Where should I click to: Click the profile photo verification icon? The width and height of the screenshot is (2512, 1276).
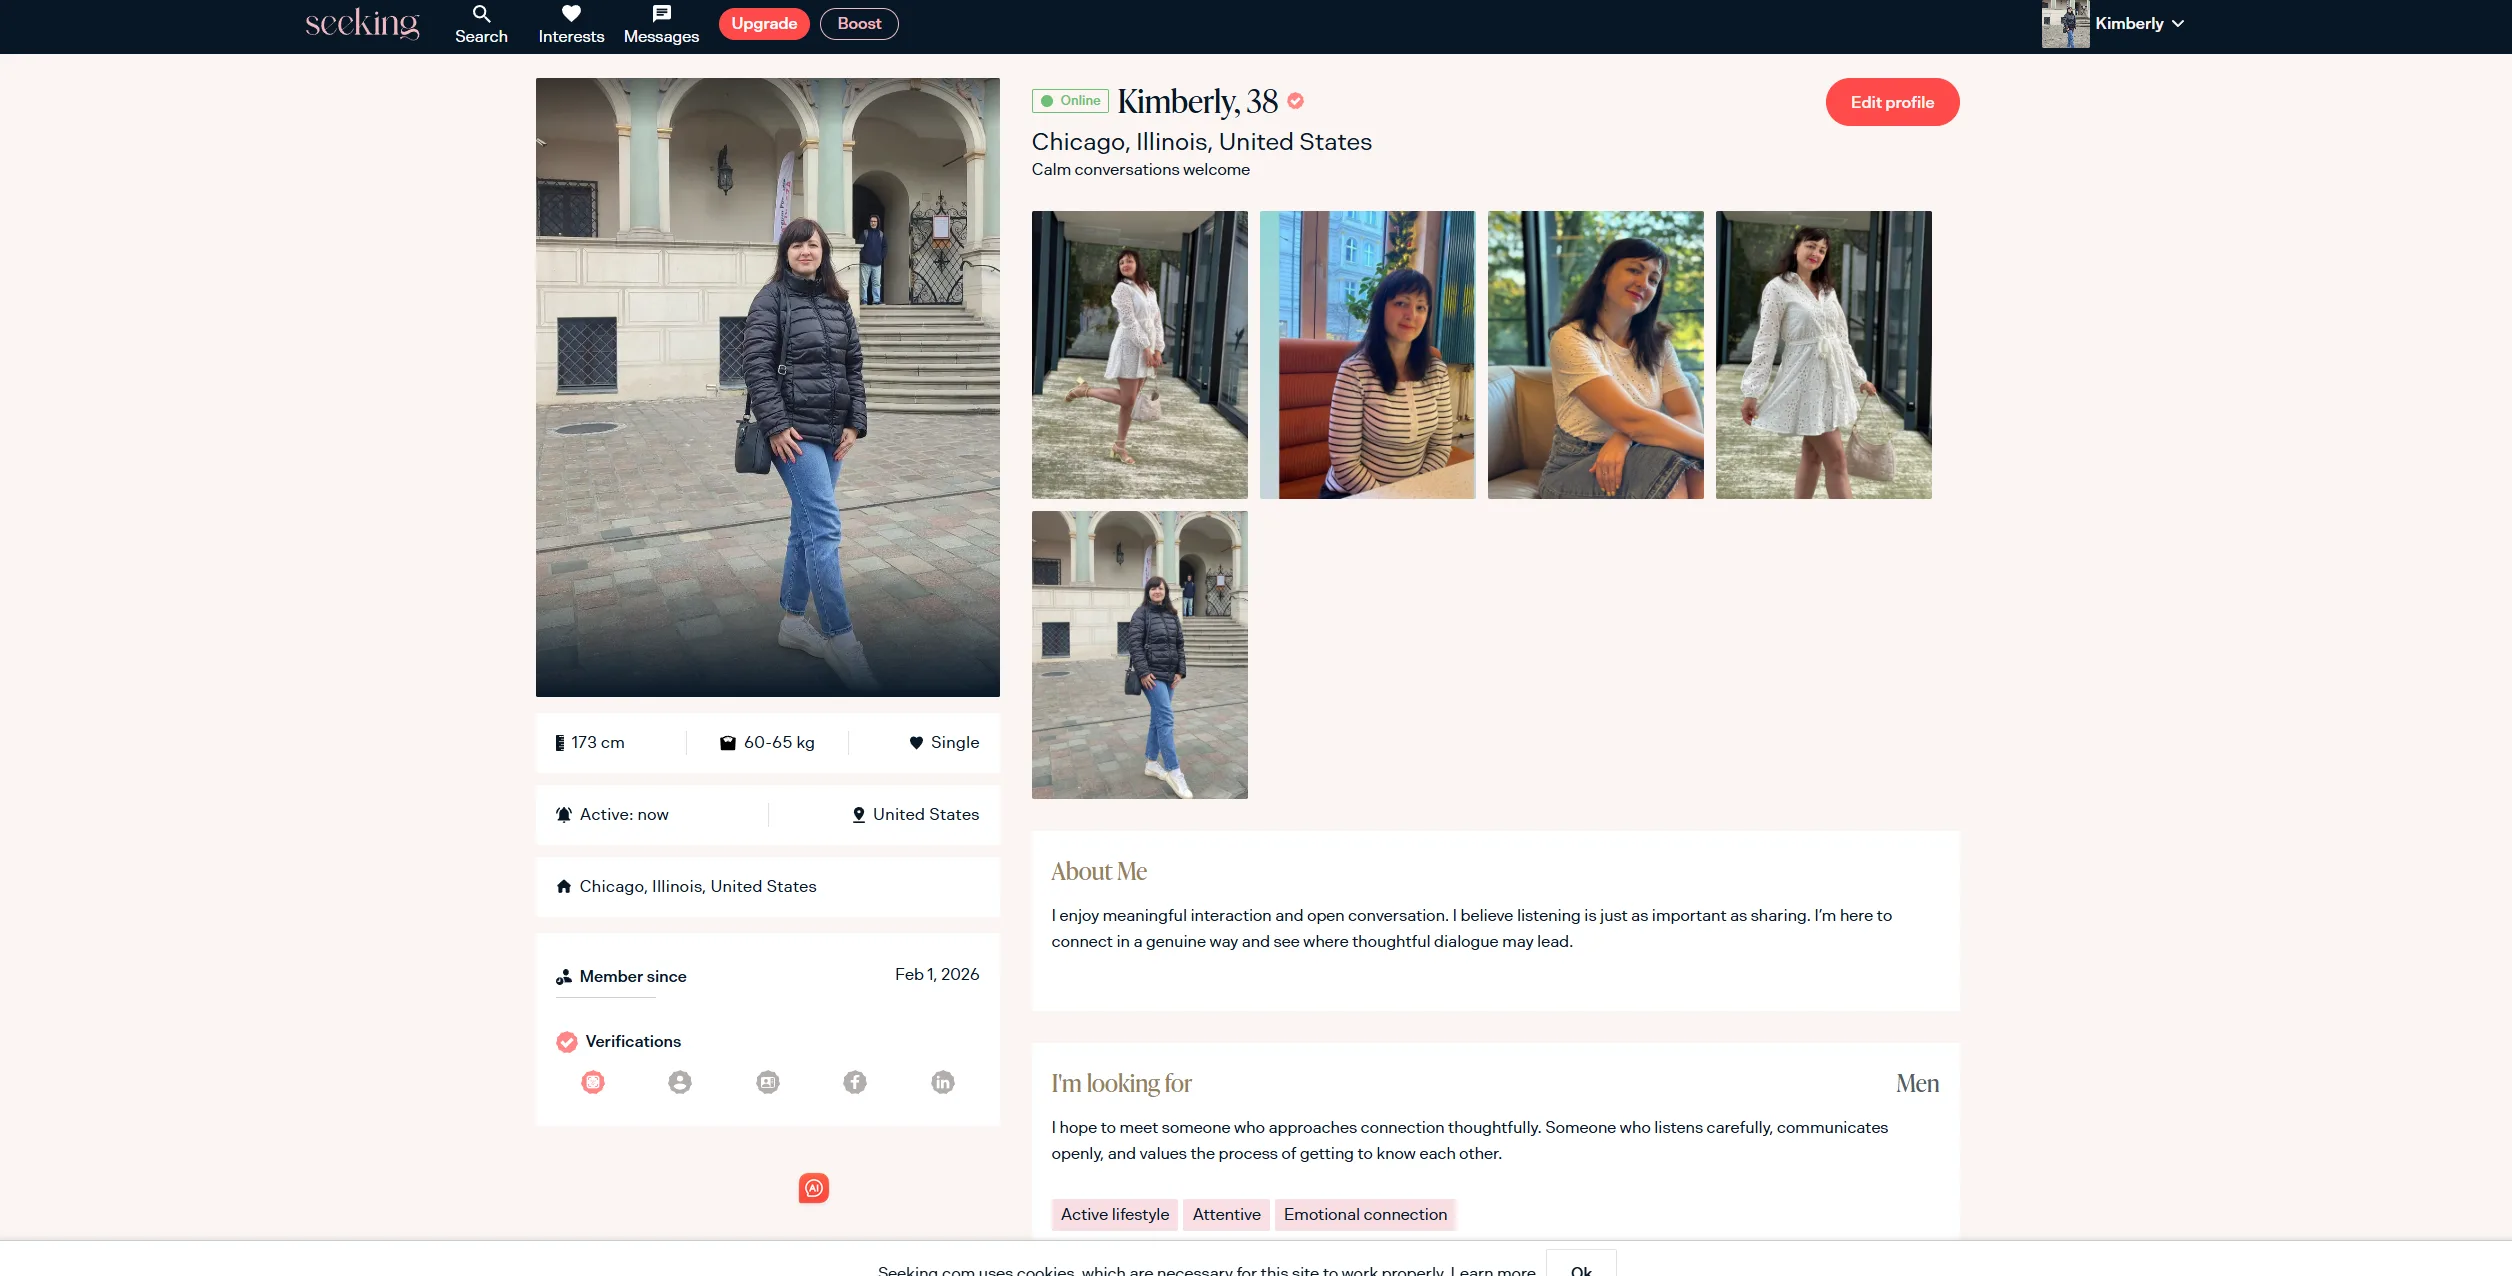point(680,1082)
